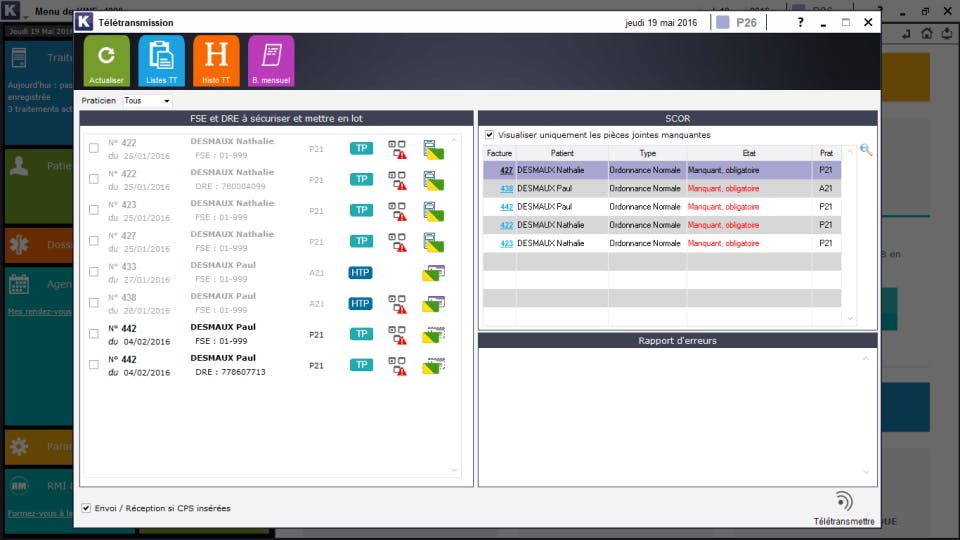The width and height of the screenshot is (960, 540).
Task: Click the Type column header
Action: coord(647,153)
